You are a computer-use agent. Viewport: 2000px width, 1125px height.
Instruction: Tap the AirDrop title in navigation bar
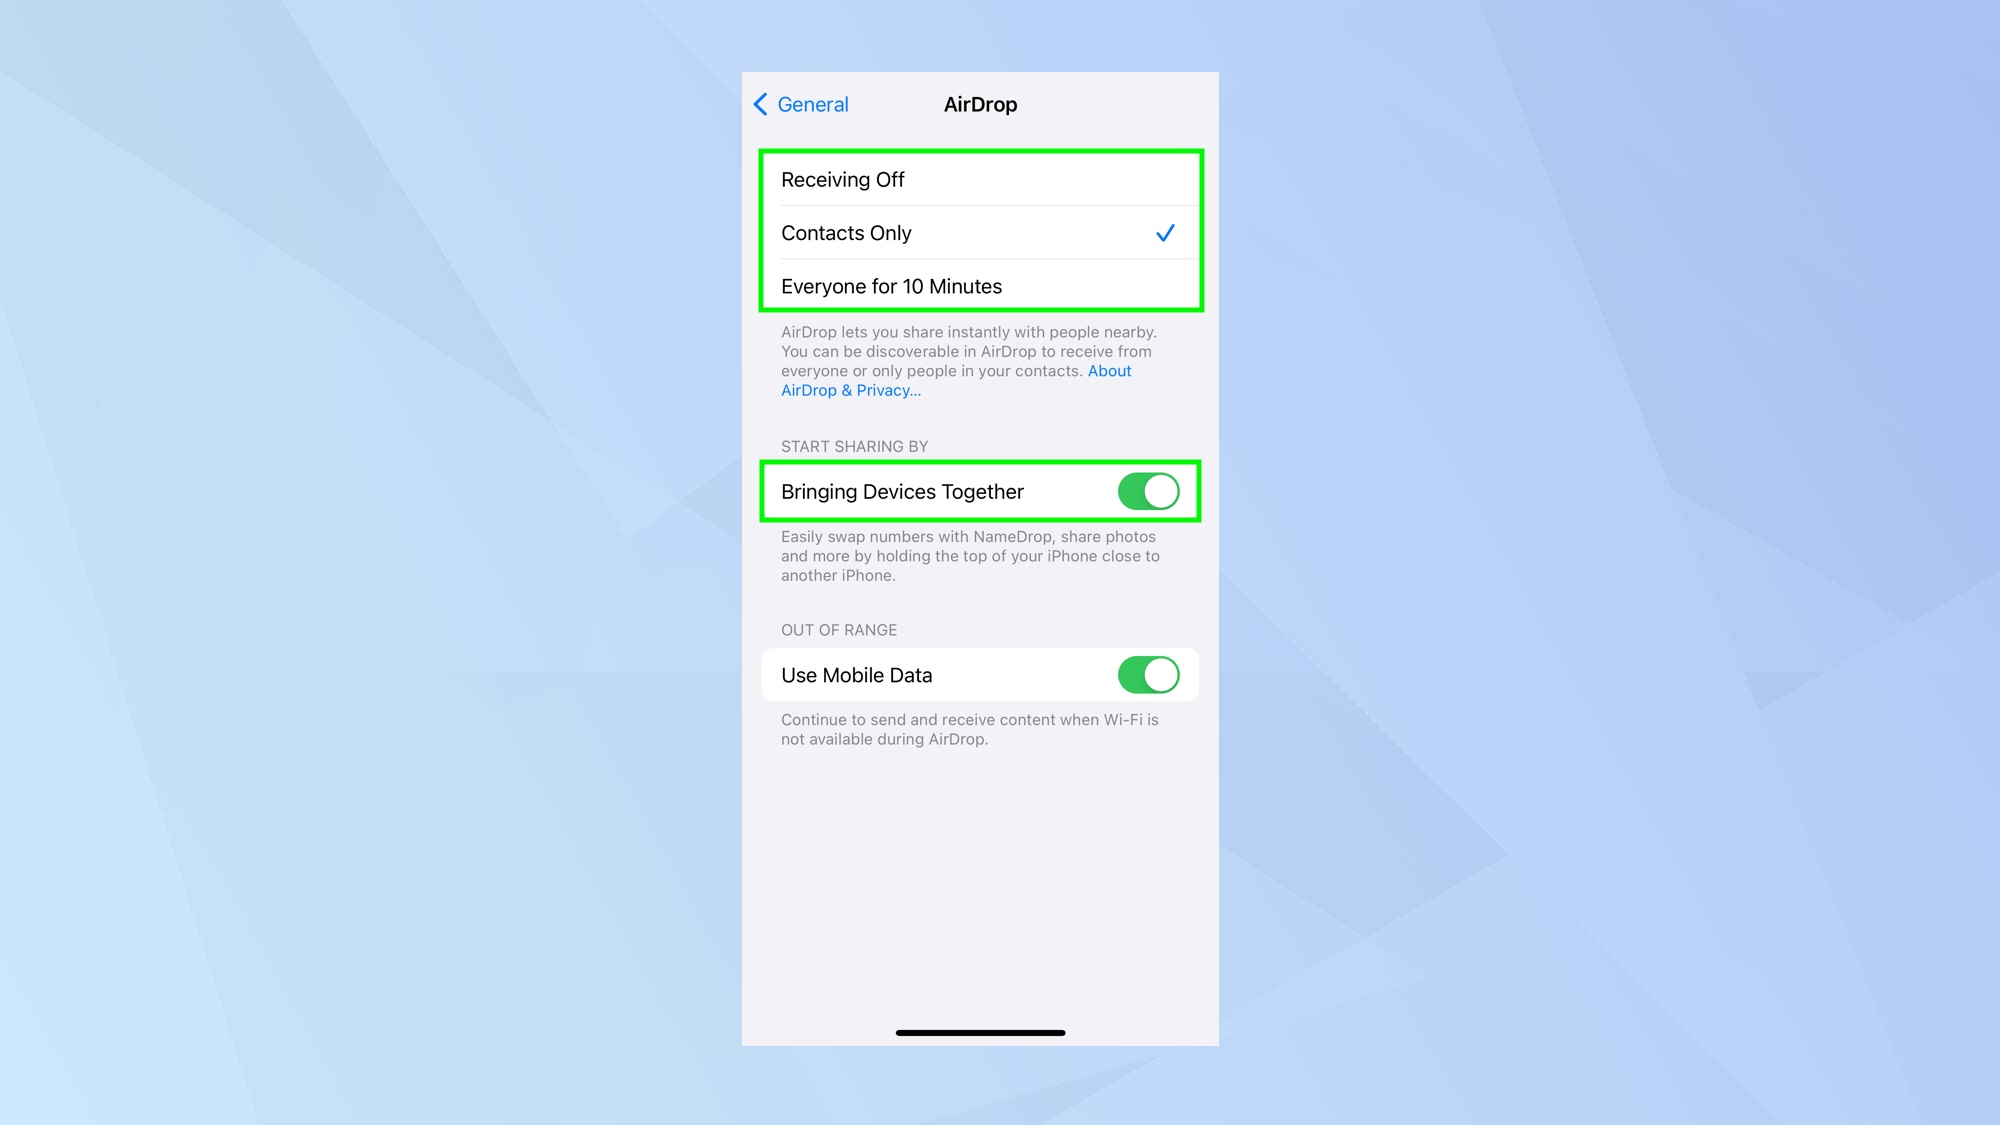pyautogui.click(x=979, y=104)
